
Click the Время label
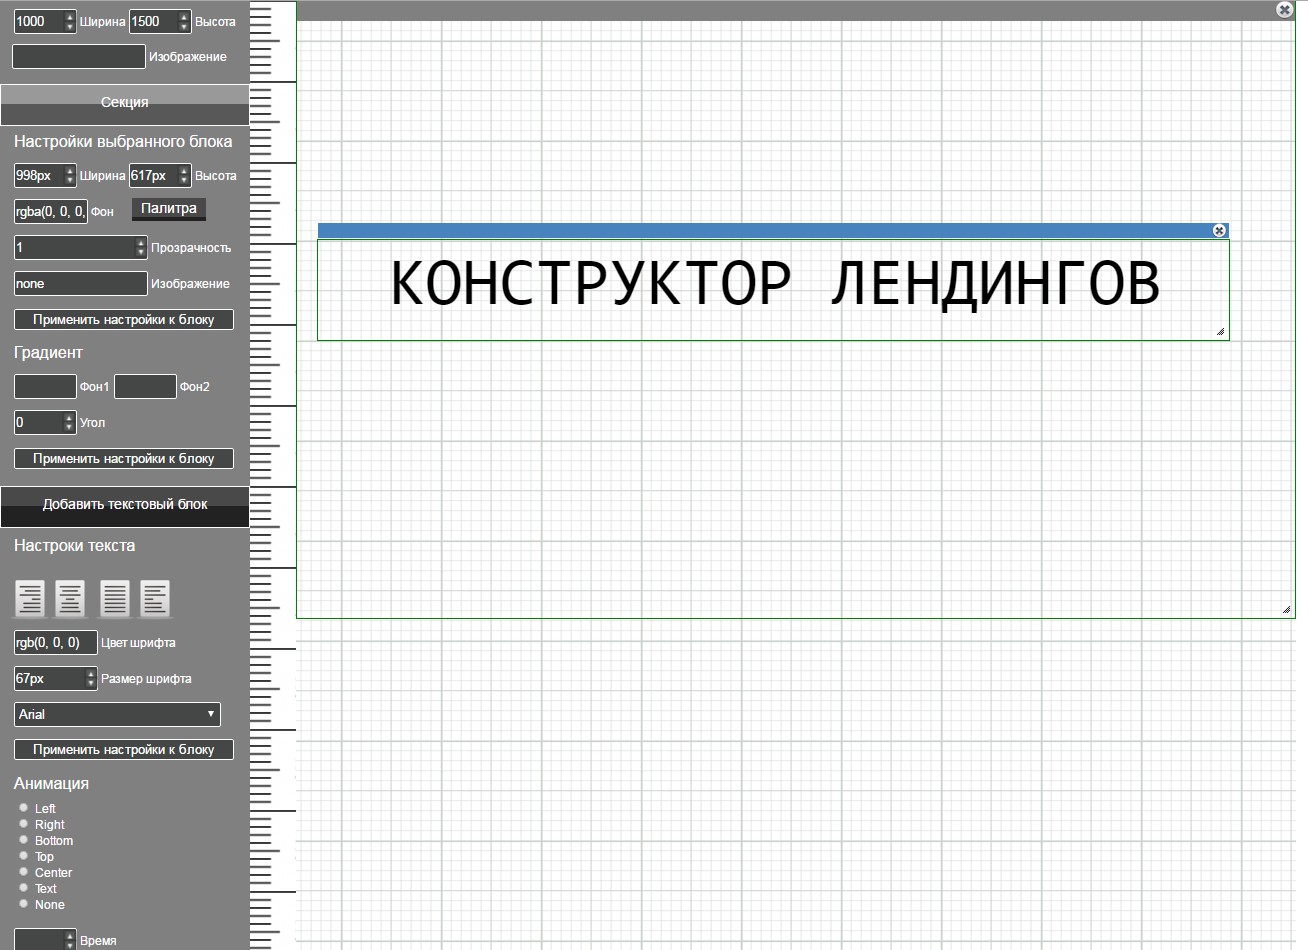pos(98,941)
